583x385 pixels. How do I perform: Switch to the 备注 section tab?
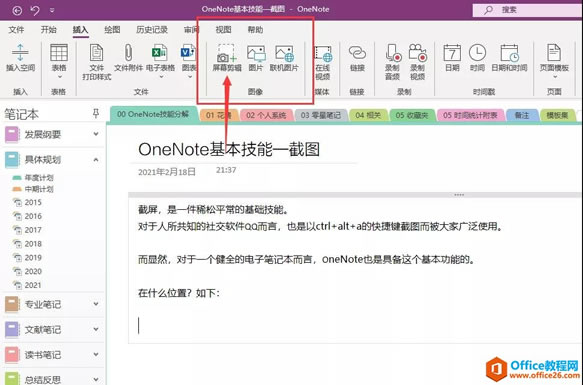tap(522, 115)
